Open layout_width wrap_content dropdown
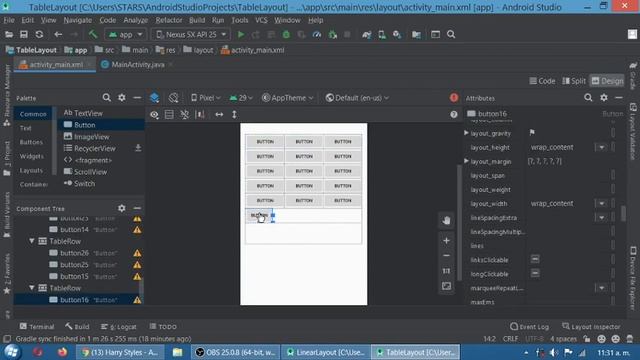Viewport: 640px width, 360px height. (x=602, y=203)
